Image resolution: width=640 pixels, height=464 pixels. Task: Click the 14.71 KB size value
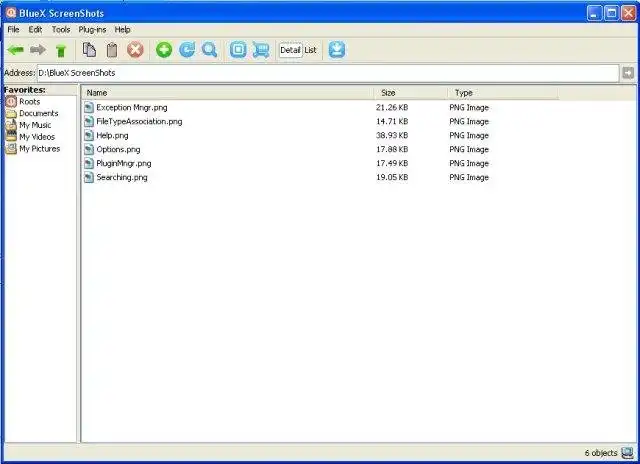tap(392, 122)
